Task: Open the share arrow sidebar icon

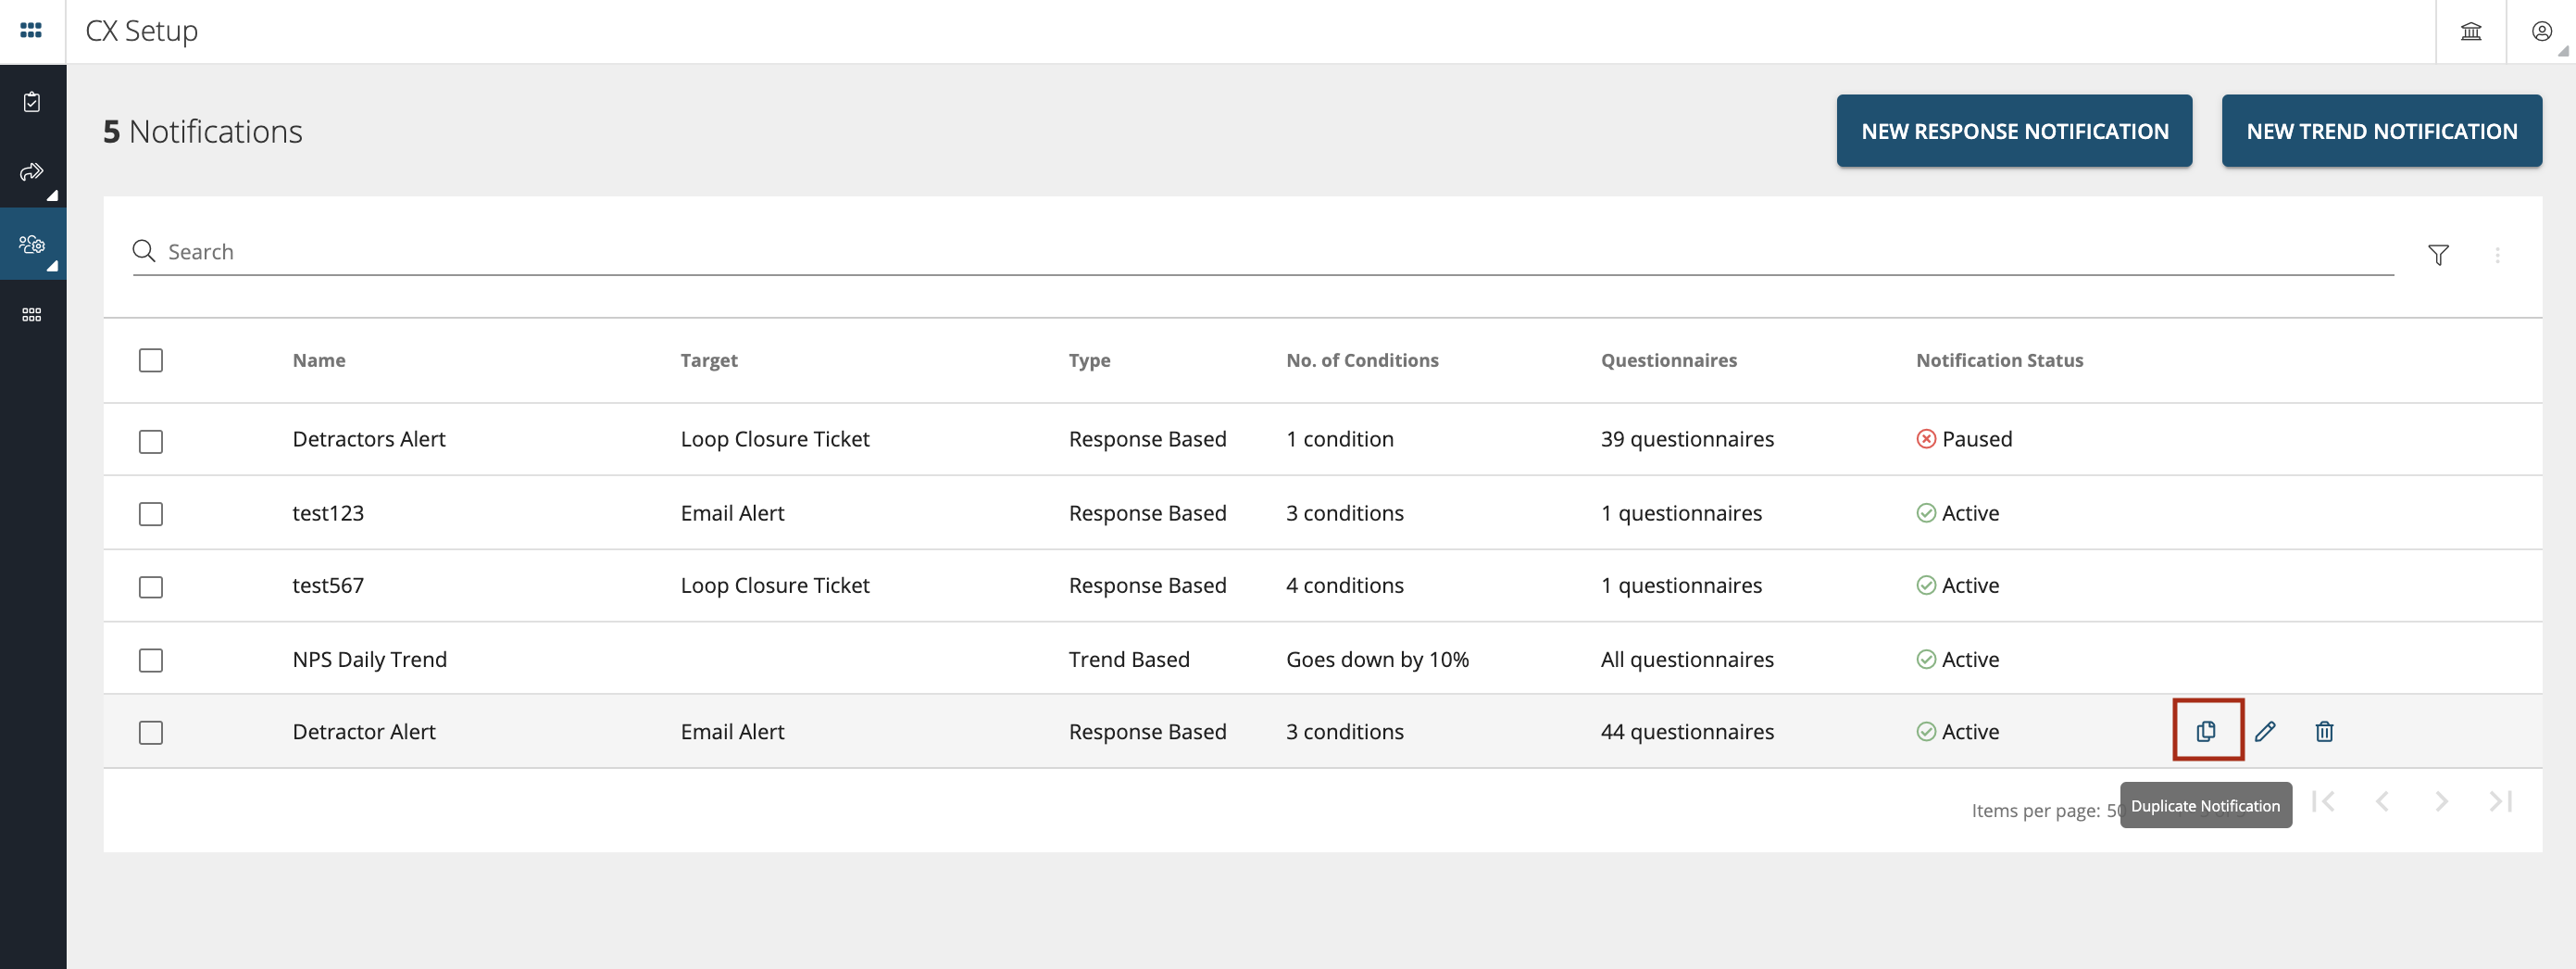Action: [32, 172]
